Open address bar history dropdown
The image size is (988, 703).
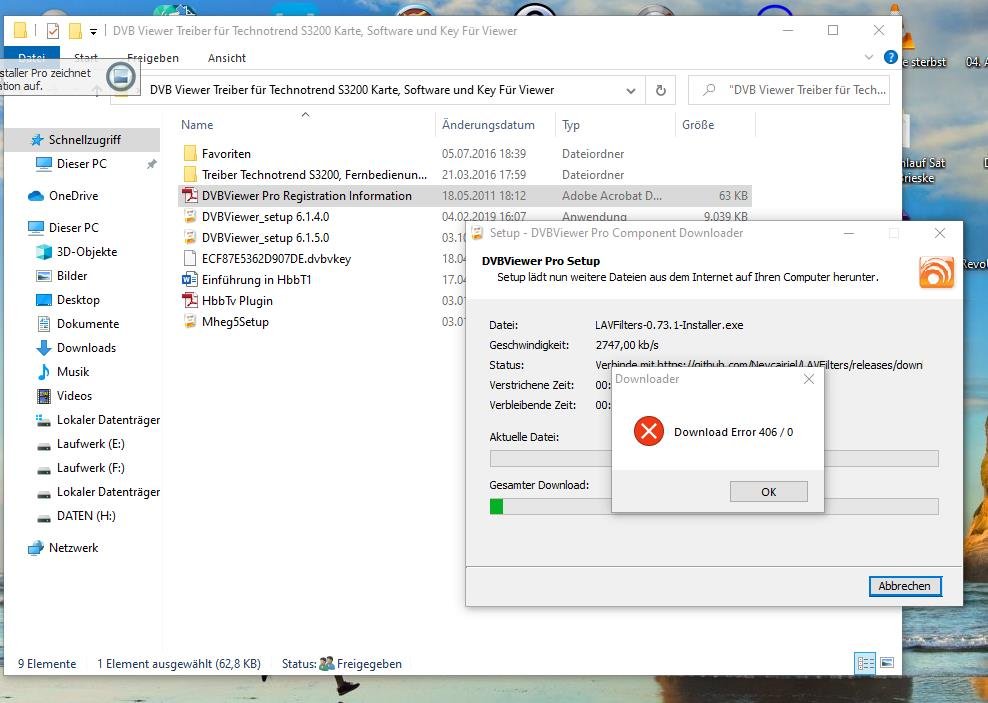tap(631, 91)
